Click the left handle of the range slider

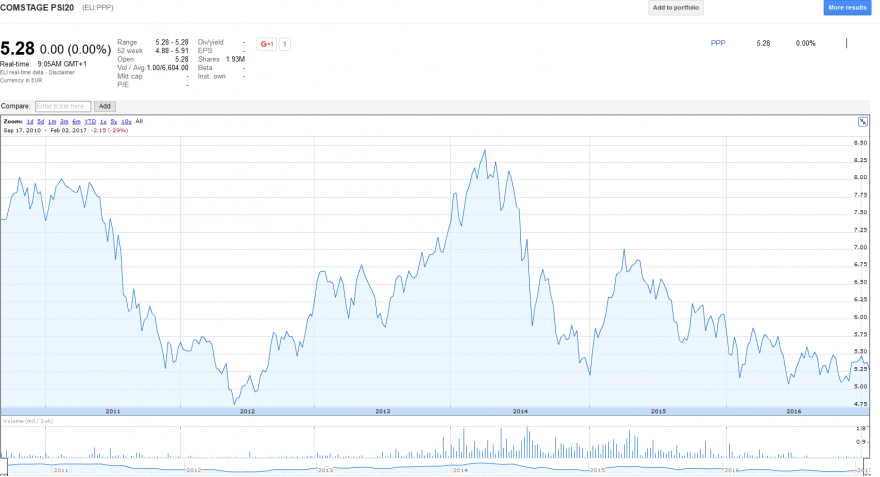[x=7, y=467]
